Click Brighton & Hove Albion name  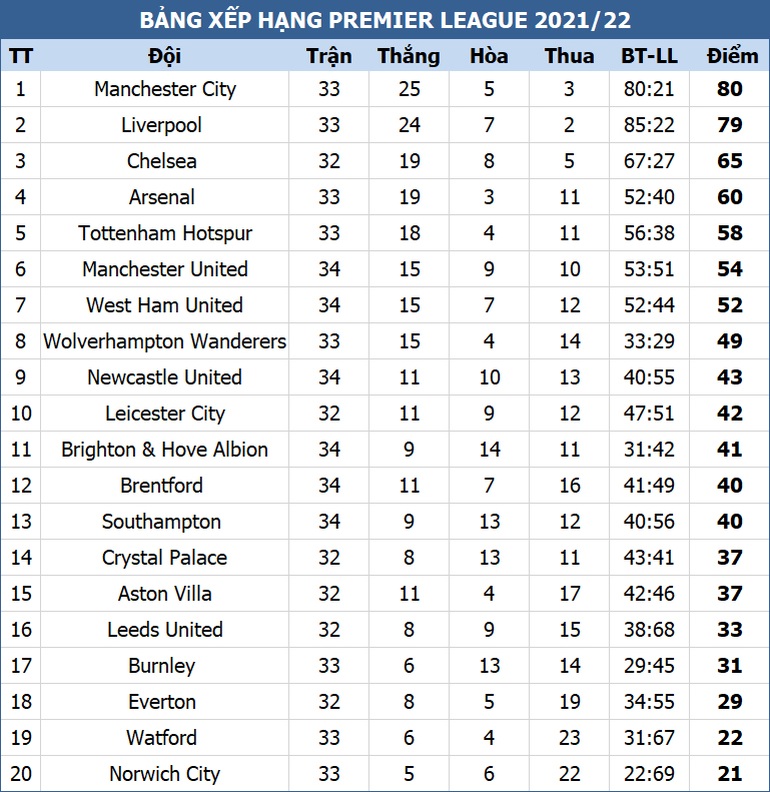(165, 450)
